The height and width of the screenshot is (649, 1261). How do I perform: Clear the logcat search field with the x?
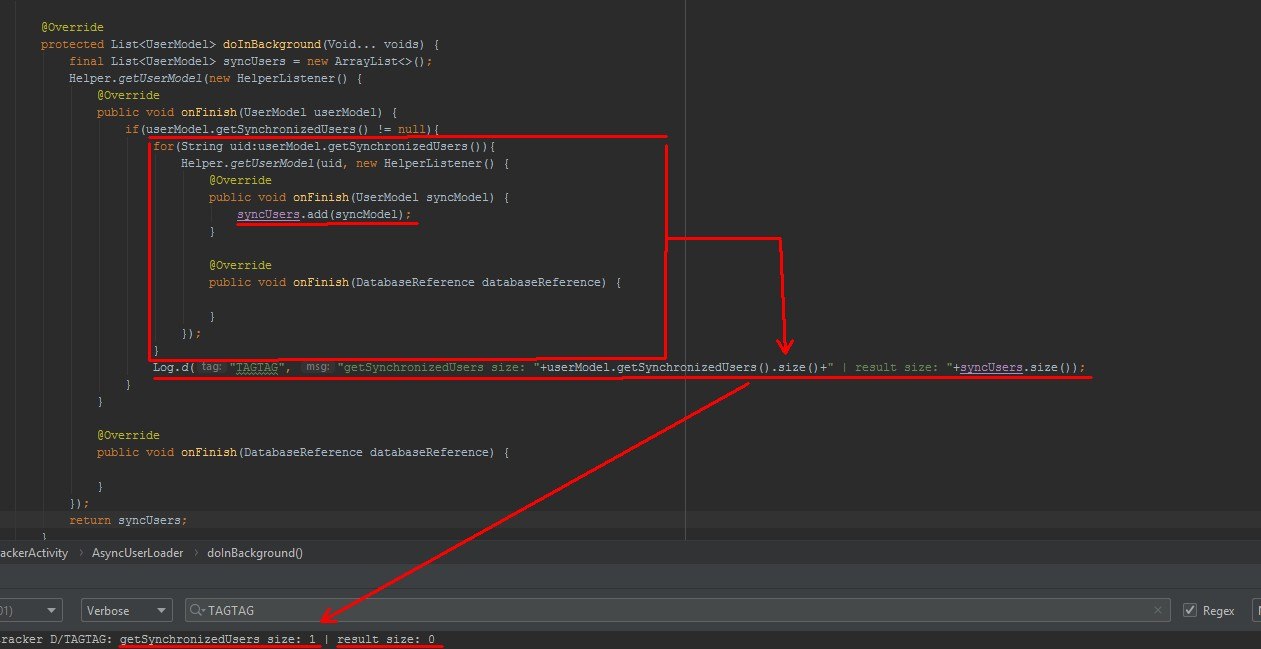(1158, 610)
